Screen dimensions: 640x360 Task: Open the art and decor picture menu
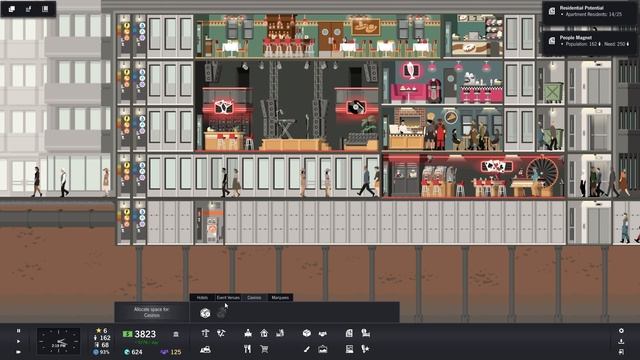[x=322, y=349]
